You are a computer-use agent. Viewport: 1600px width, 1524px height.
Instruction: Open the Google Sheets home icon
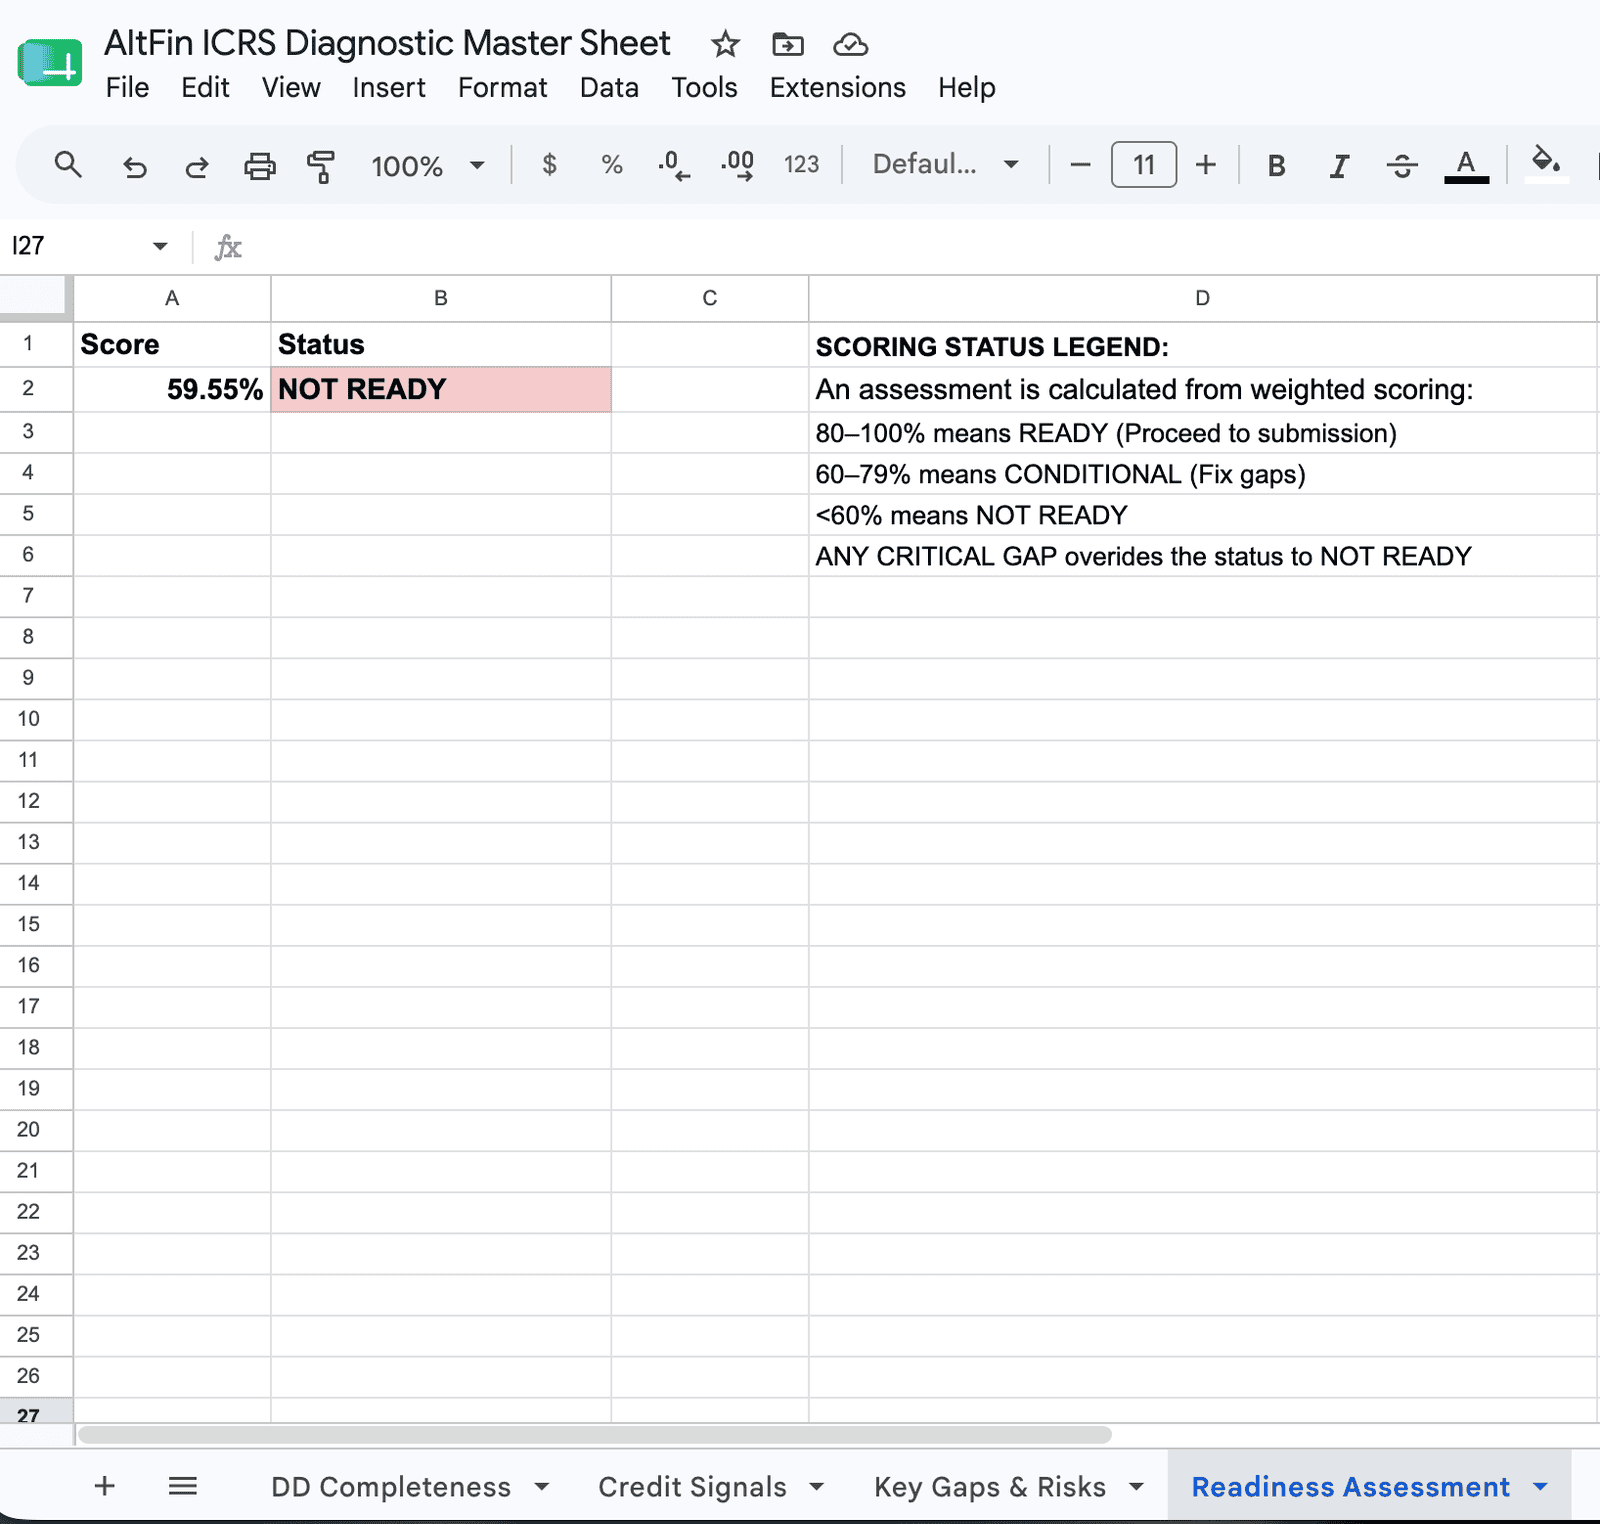(50, 63)
